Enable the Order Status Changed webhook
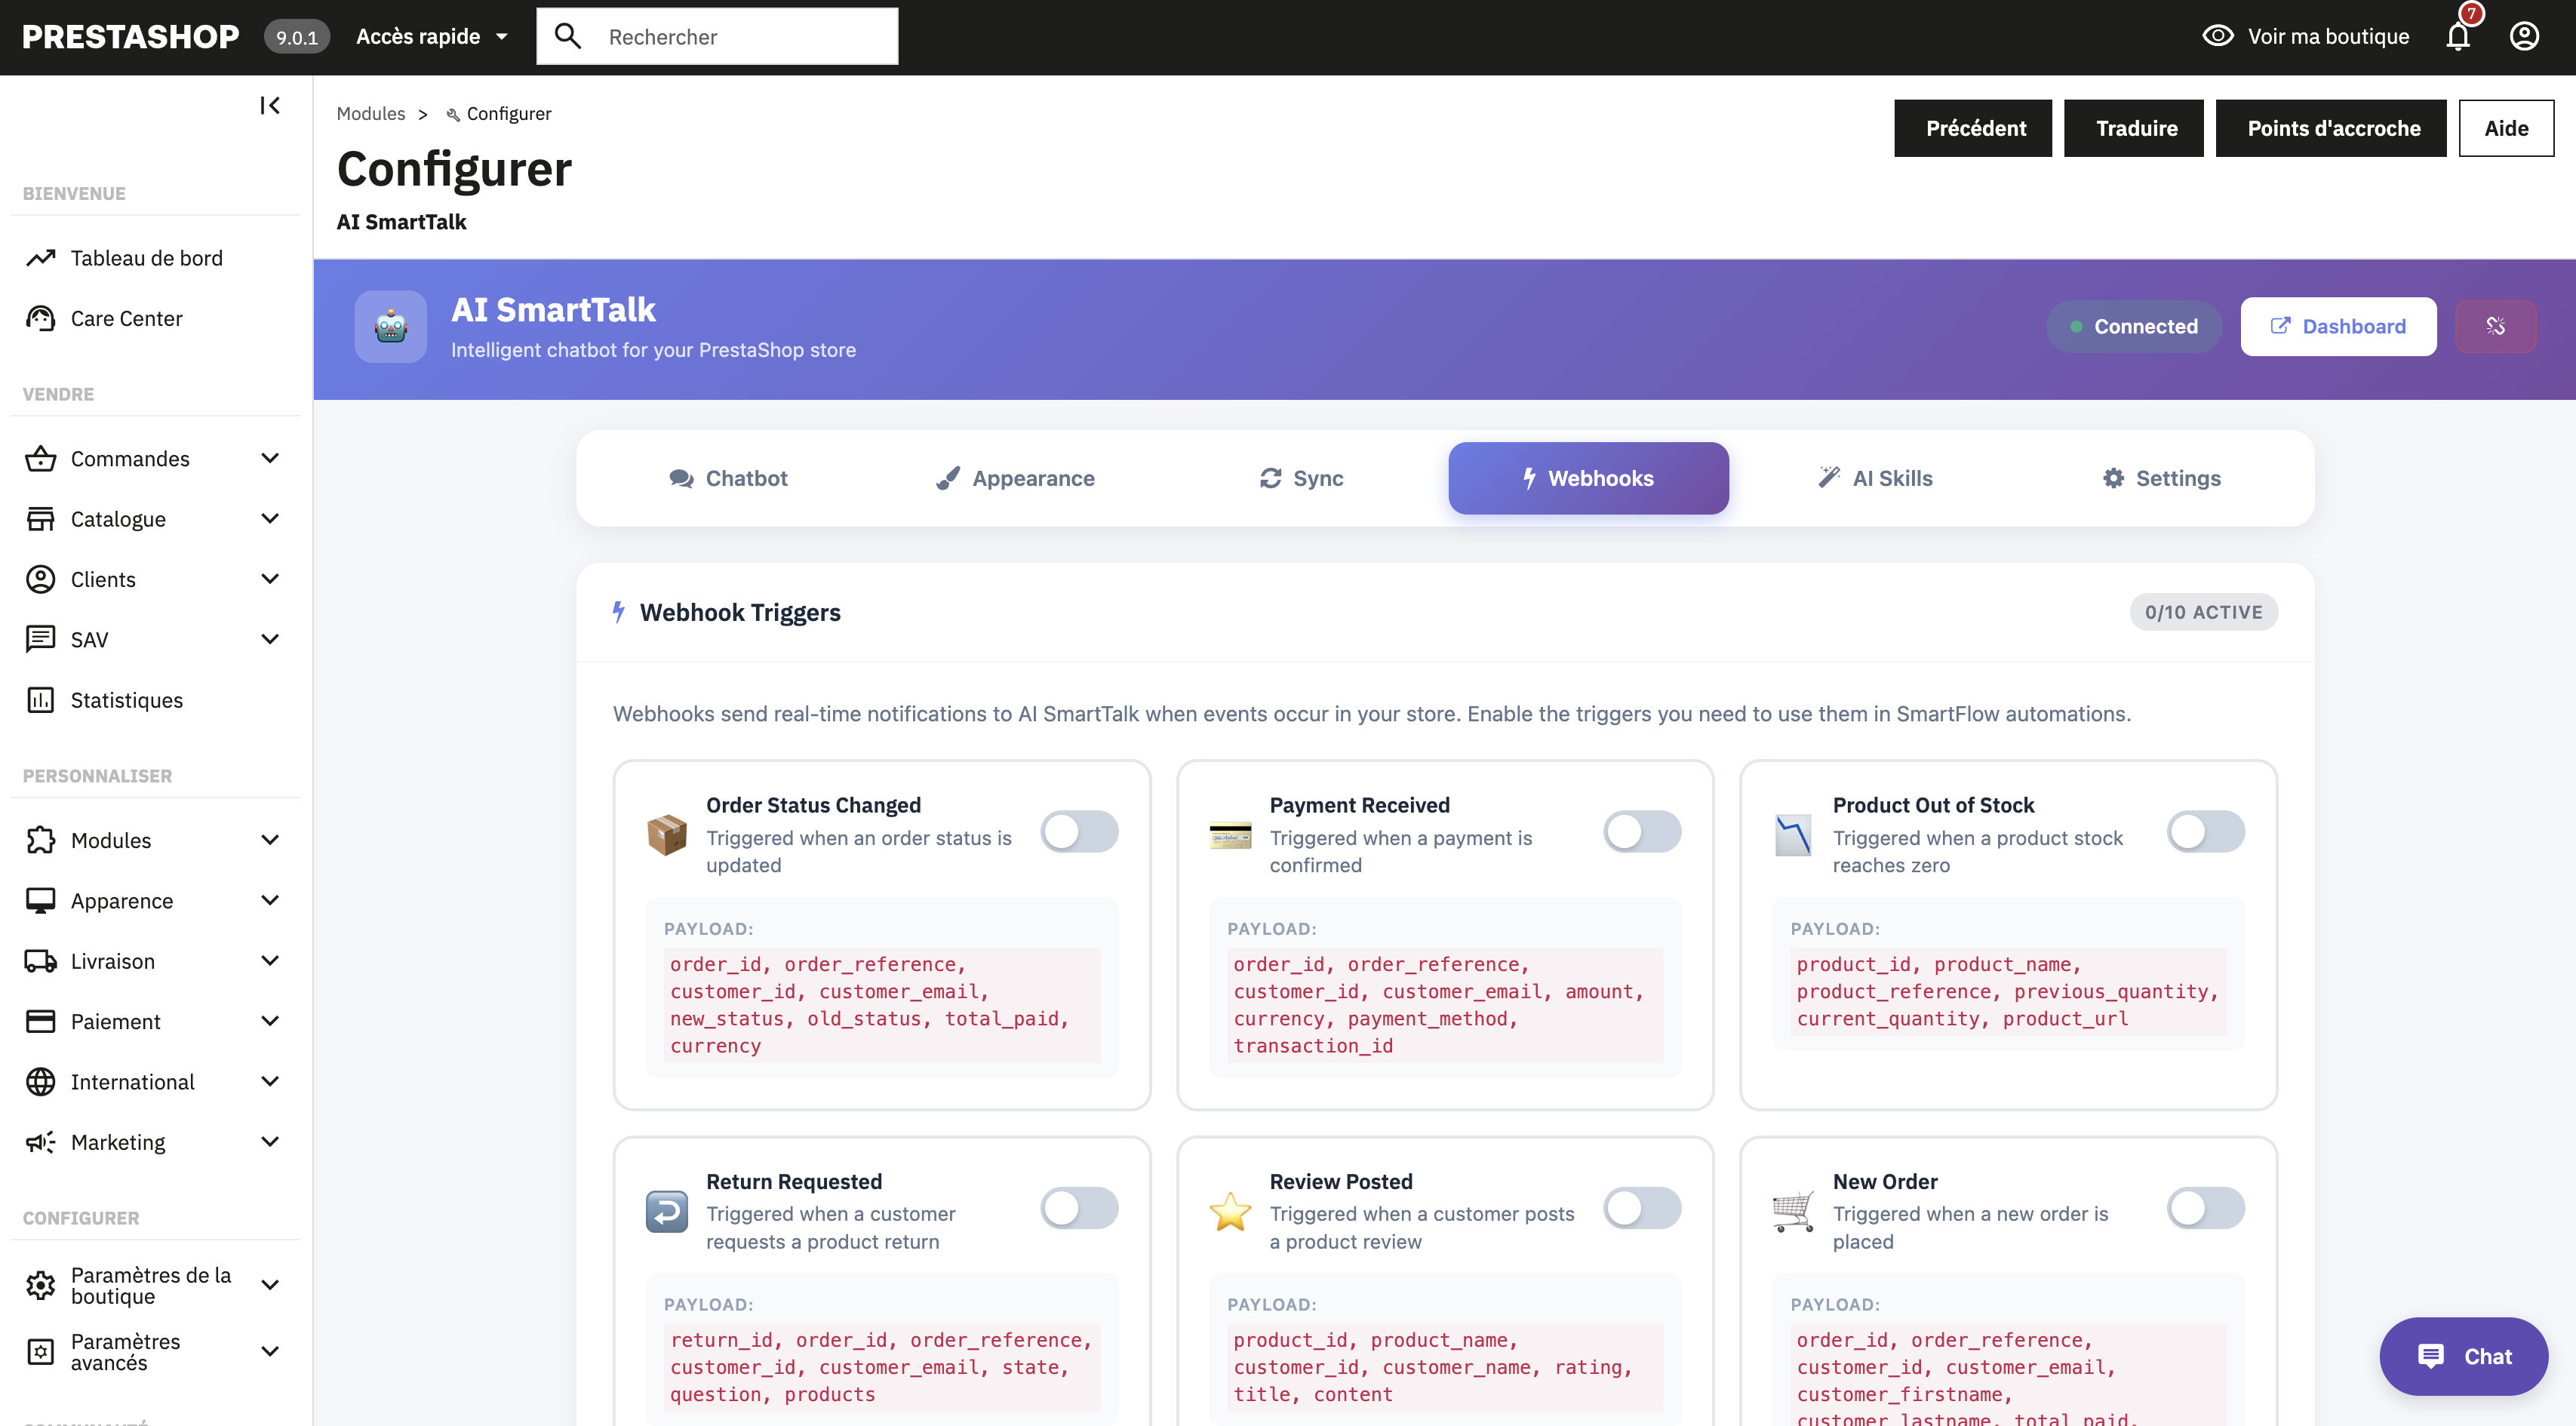 tap(1080, 831)
